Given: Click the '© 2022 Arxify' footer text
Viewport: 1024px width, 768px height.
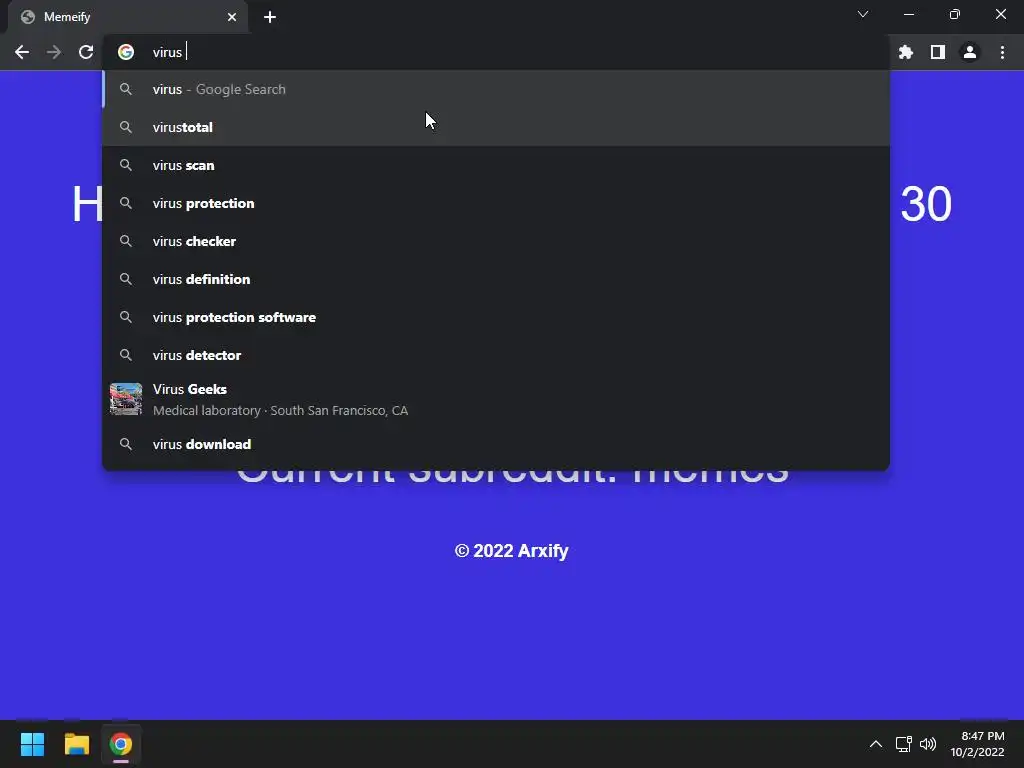Looking at the screenshot, I should pyautogui.click(x=511, y=551).
